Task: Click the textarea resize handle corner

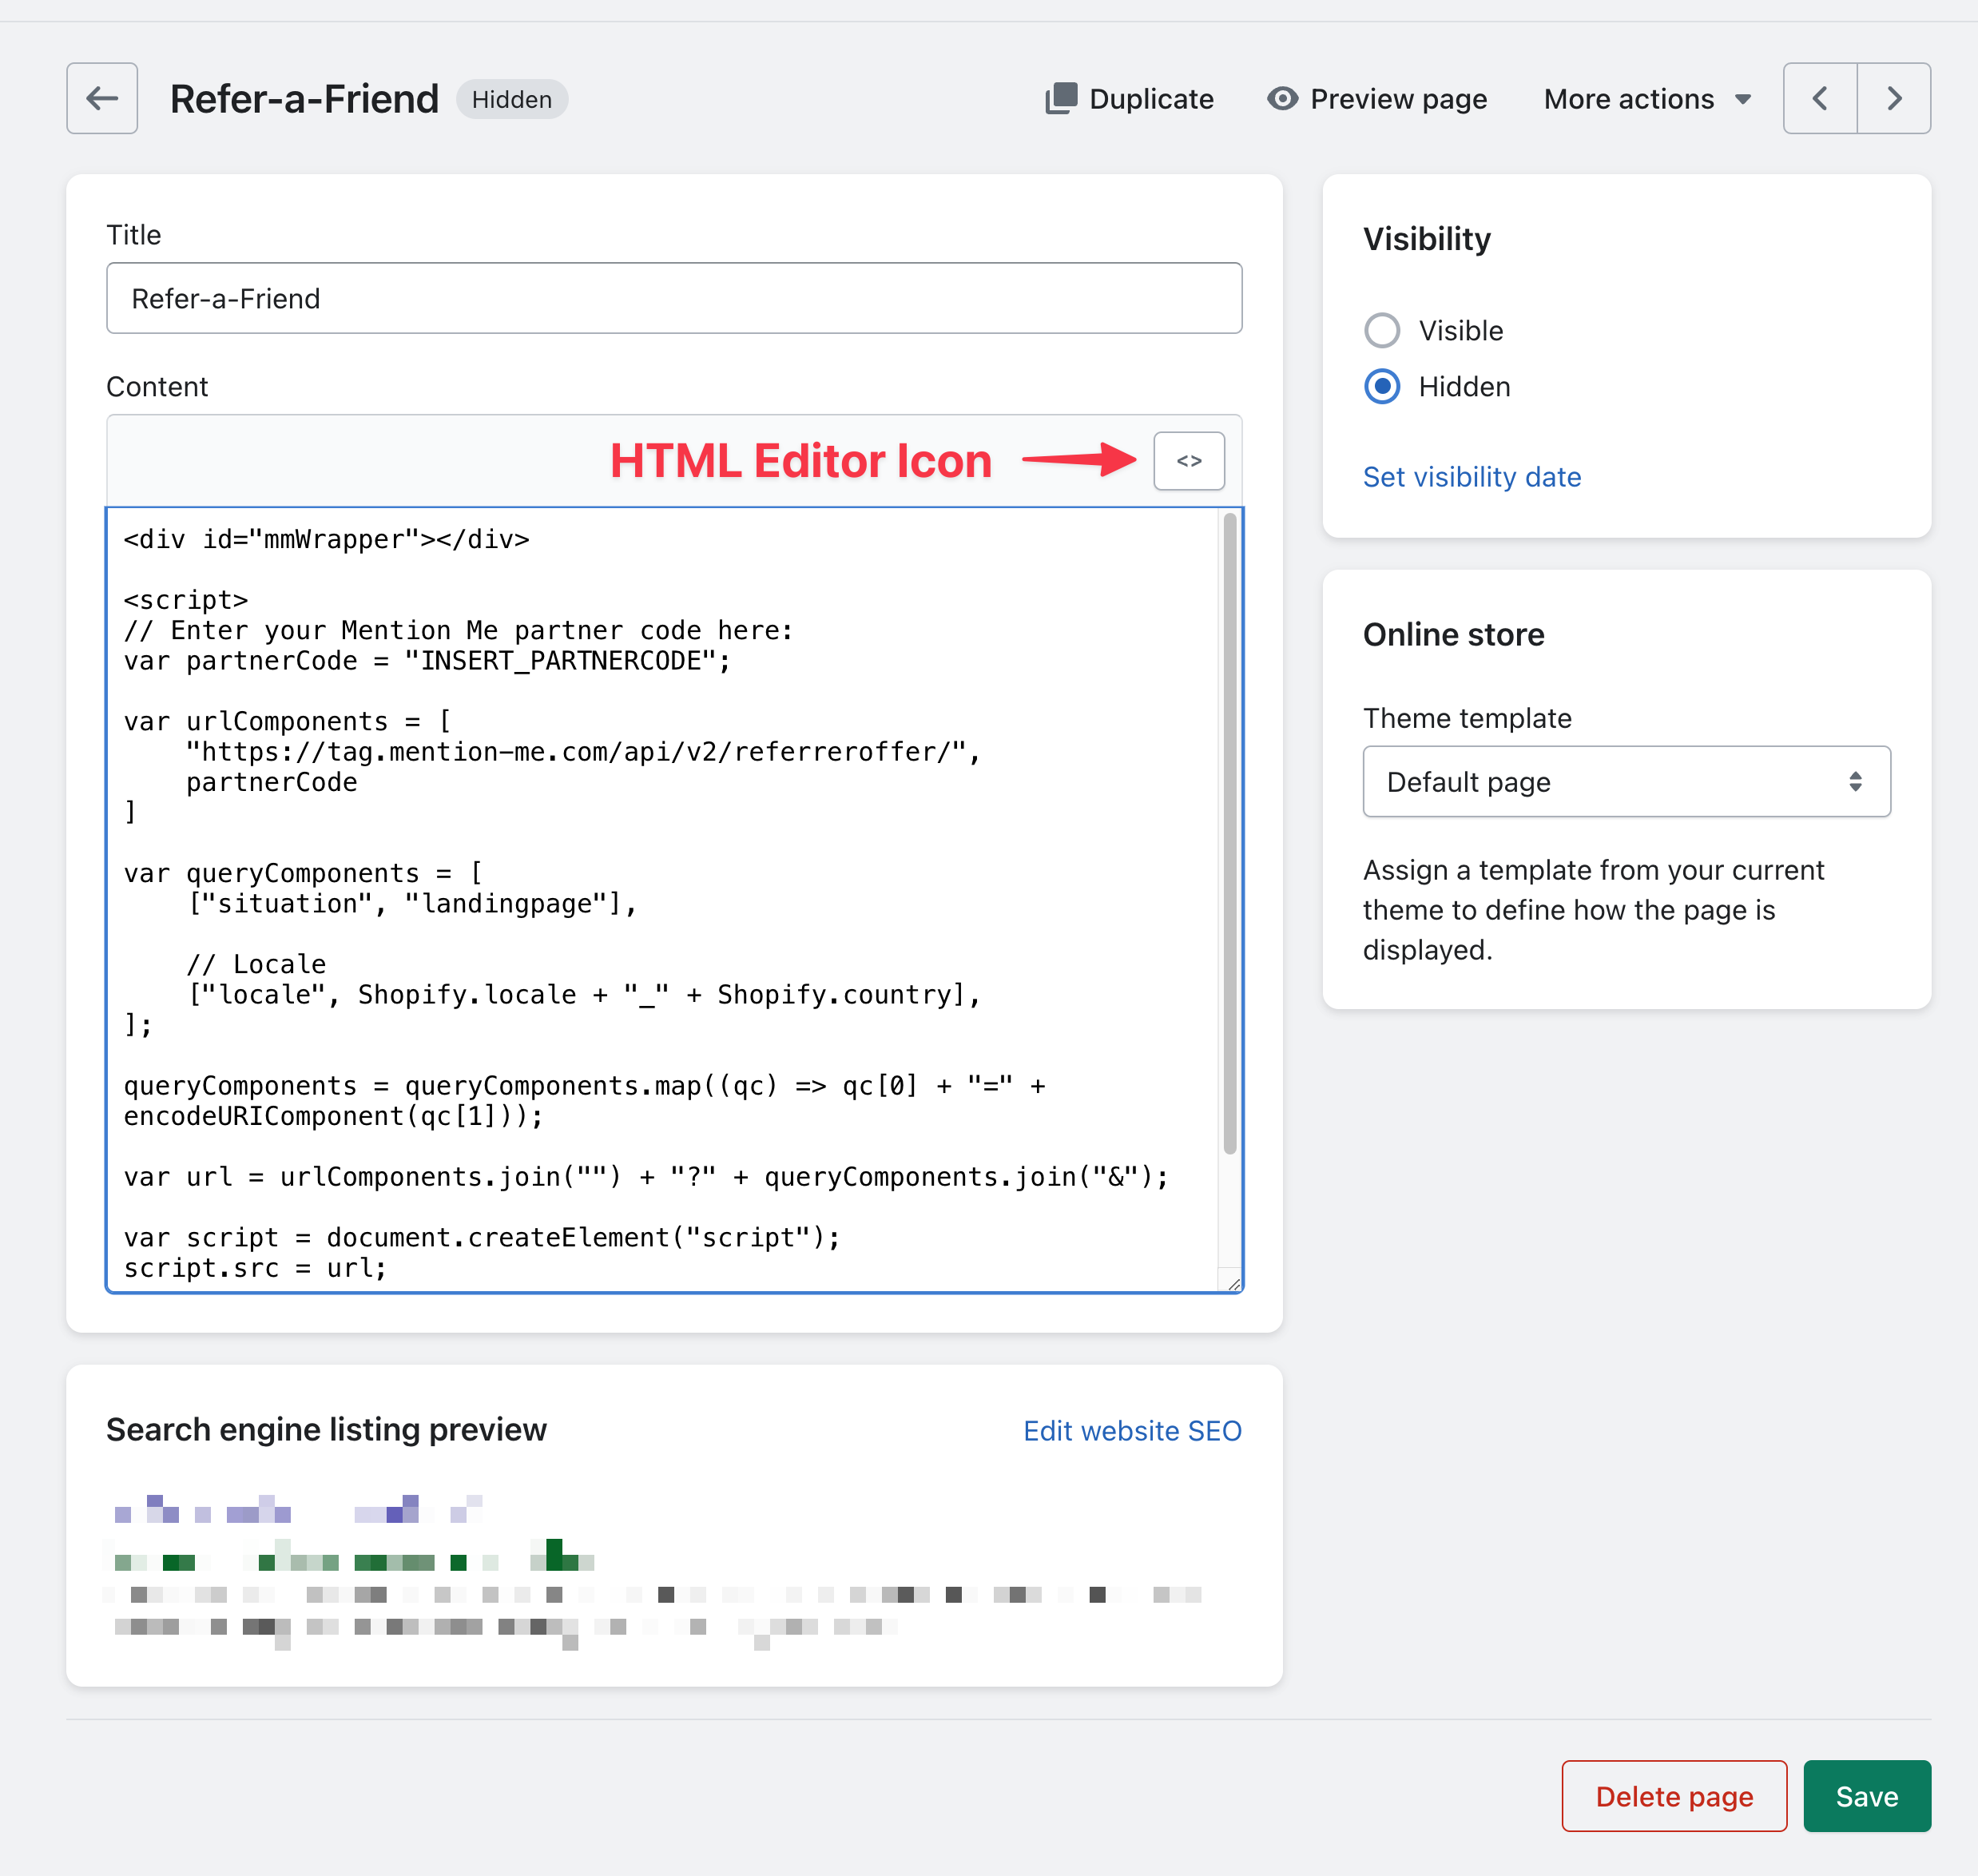Action: pos(1233,1284)
